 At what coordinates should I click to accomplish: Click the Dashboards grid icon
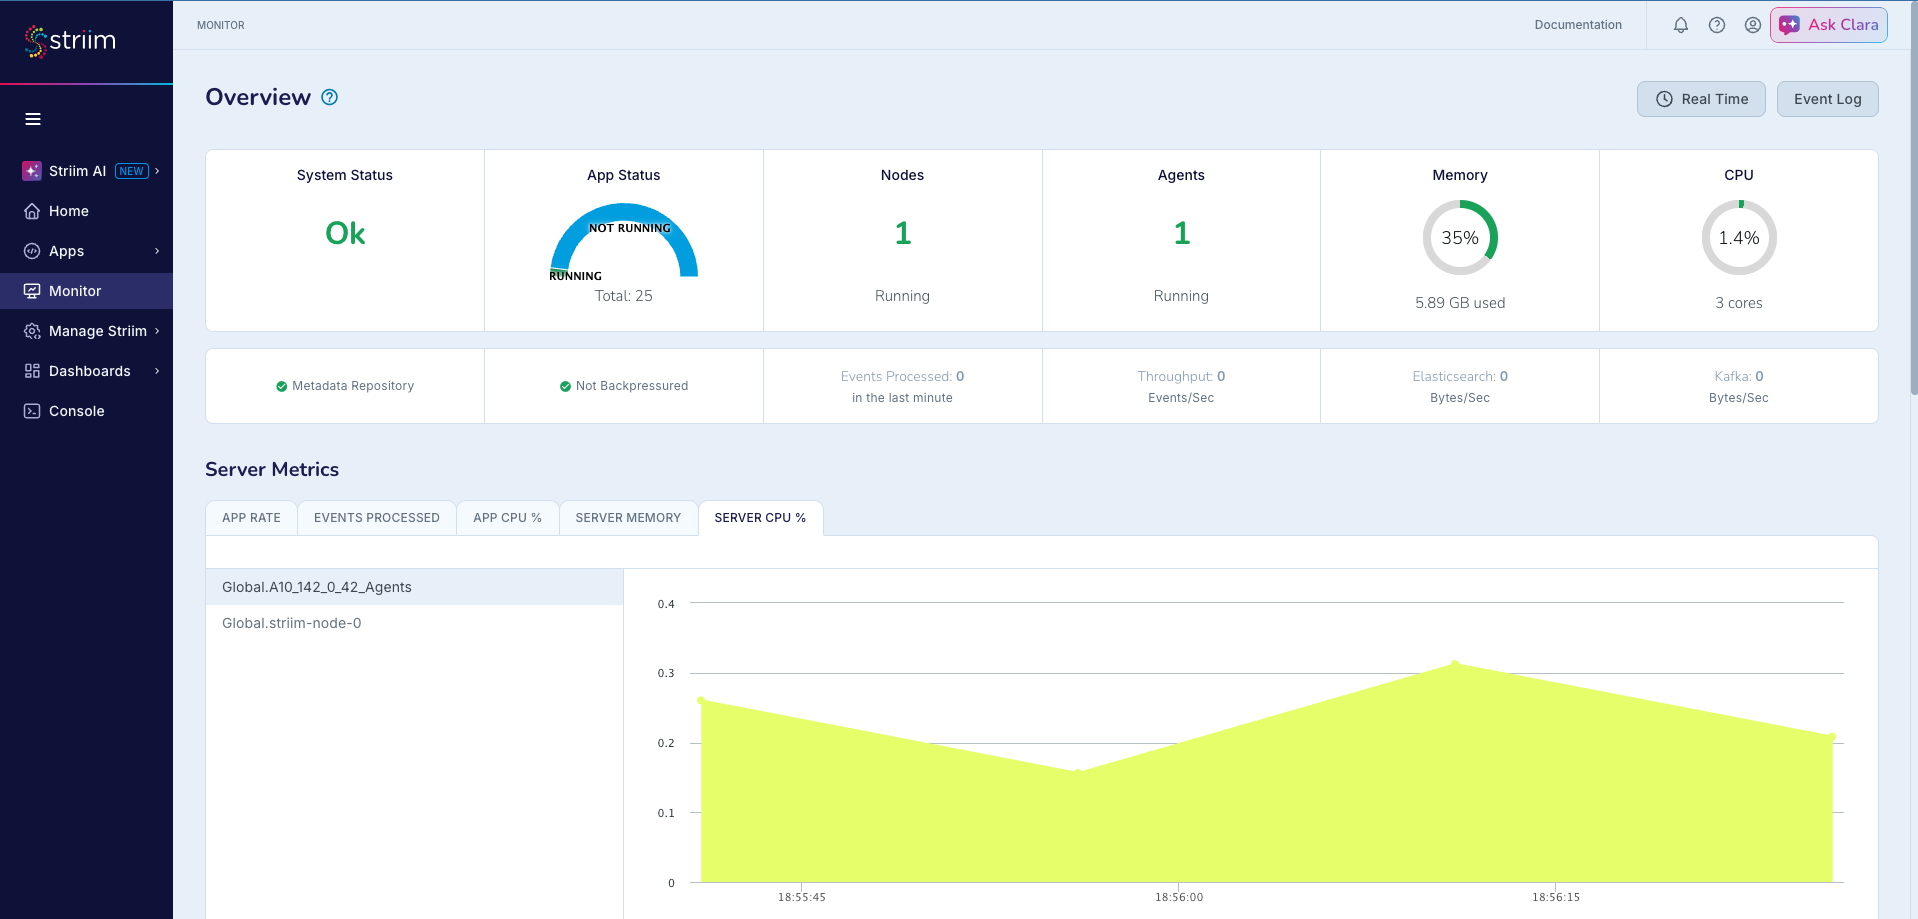32,371
